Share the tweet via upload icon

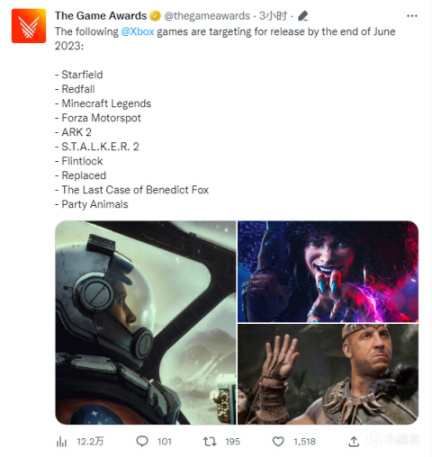pyautogui.click(x=353, y=442)
